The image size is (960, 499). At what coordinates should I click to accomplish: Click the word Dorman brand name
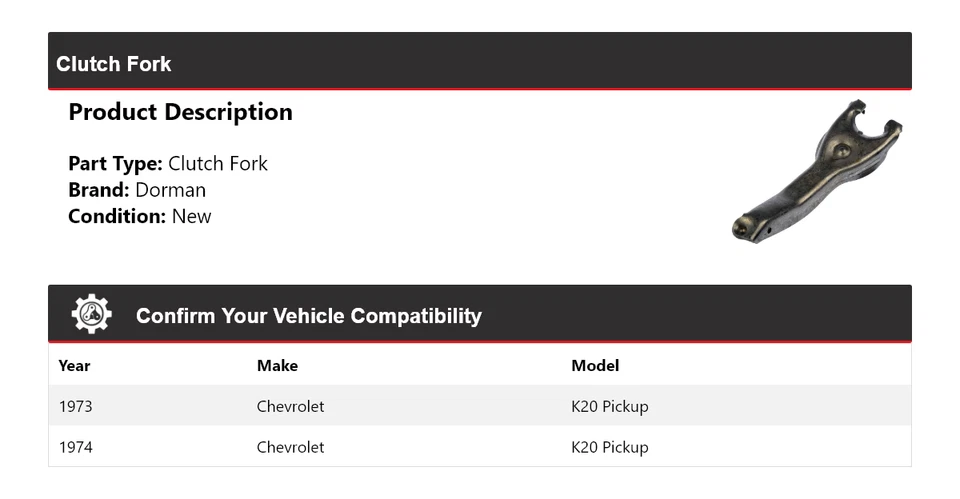tap(171, 190)
